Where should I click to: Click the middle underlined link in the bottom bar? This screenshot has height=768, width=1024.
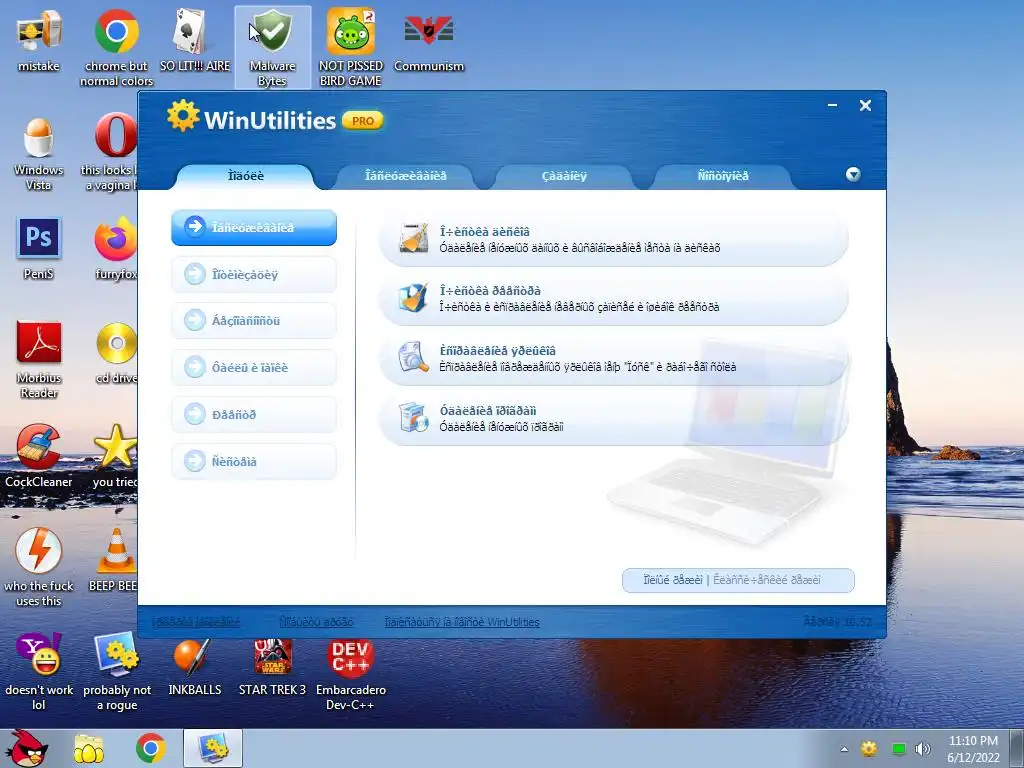coord(317,622)
